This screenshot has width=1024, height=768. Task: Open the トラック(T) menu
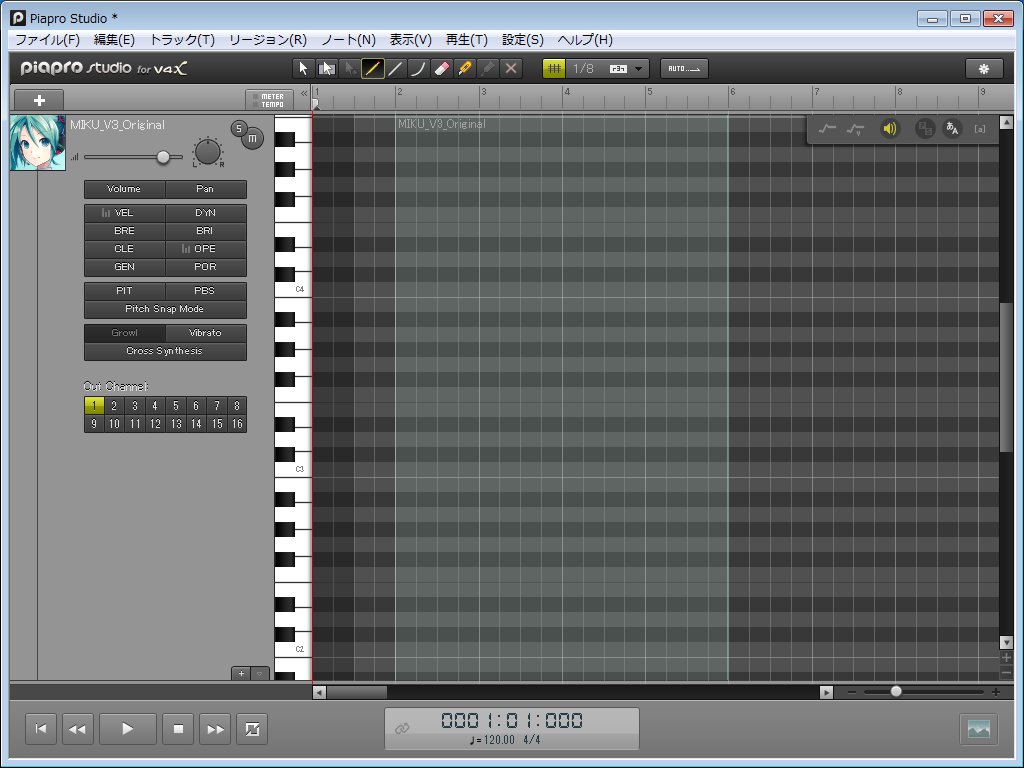[x=182, y=40]
